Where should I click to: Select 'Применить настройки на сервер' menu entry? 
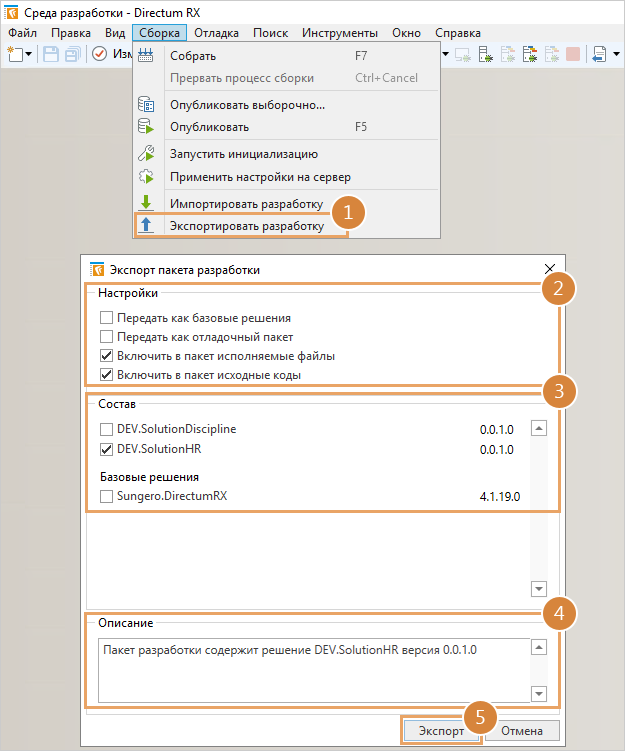pyautogui.click(x=260, y=177)
